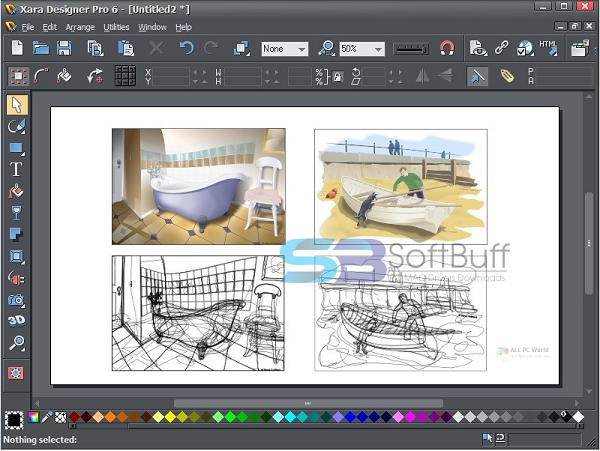Viewport: 600px width, 451px height.
Task: Click the Name objects tag icon
Action: tap(507, 76)
